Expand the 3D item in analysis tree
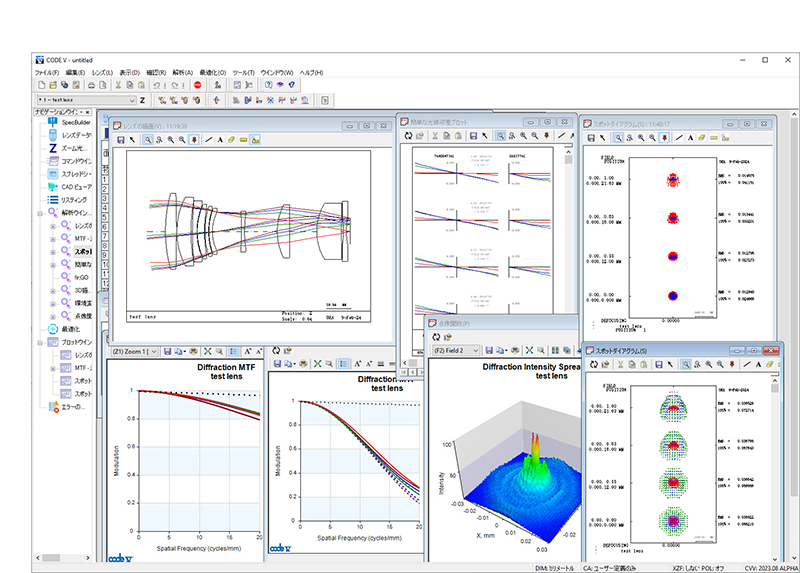Viewport: 800px width, 573px height. click(53, 291)
